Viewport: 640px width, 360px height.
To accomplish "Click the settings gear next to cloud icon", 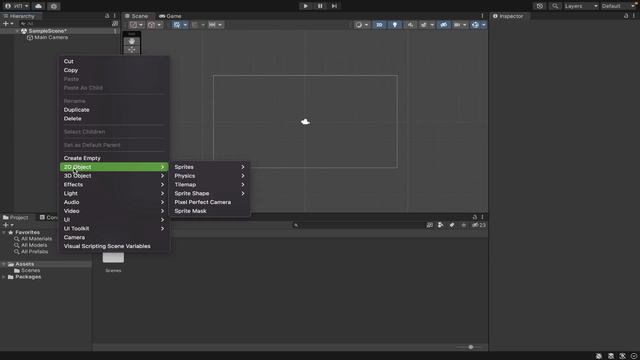I will coord(53,6).
